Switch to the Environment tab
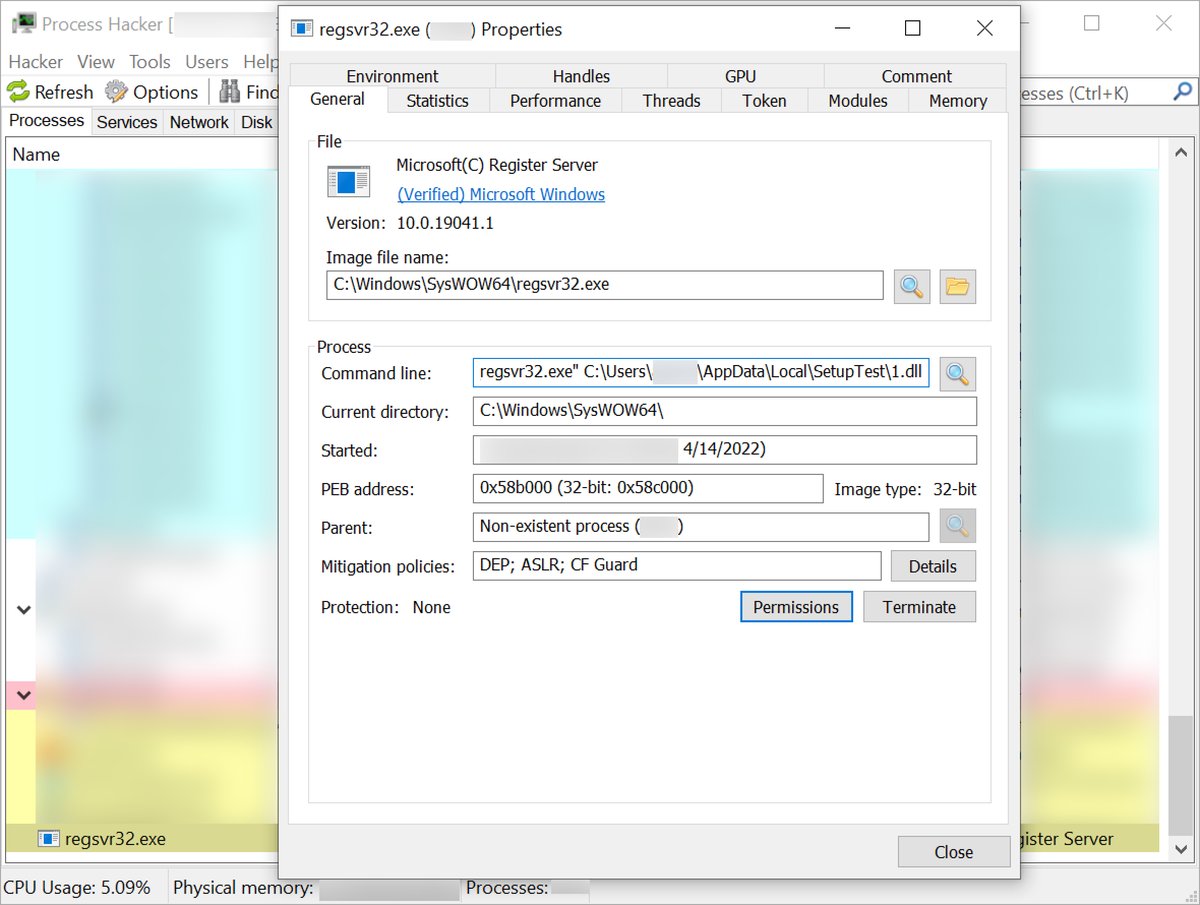 pyautogui.click(x=392, y=76)
